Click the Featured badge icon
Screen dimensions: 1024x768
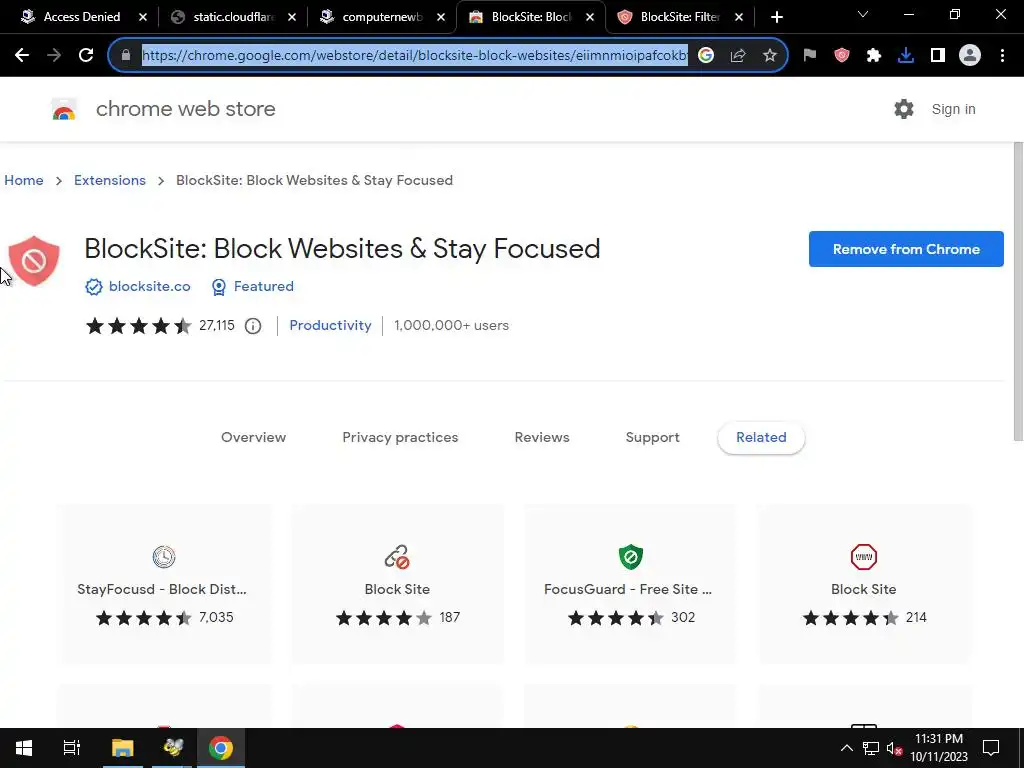pos(219,287)
